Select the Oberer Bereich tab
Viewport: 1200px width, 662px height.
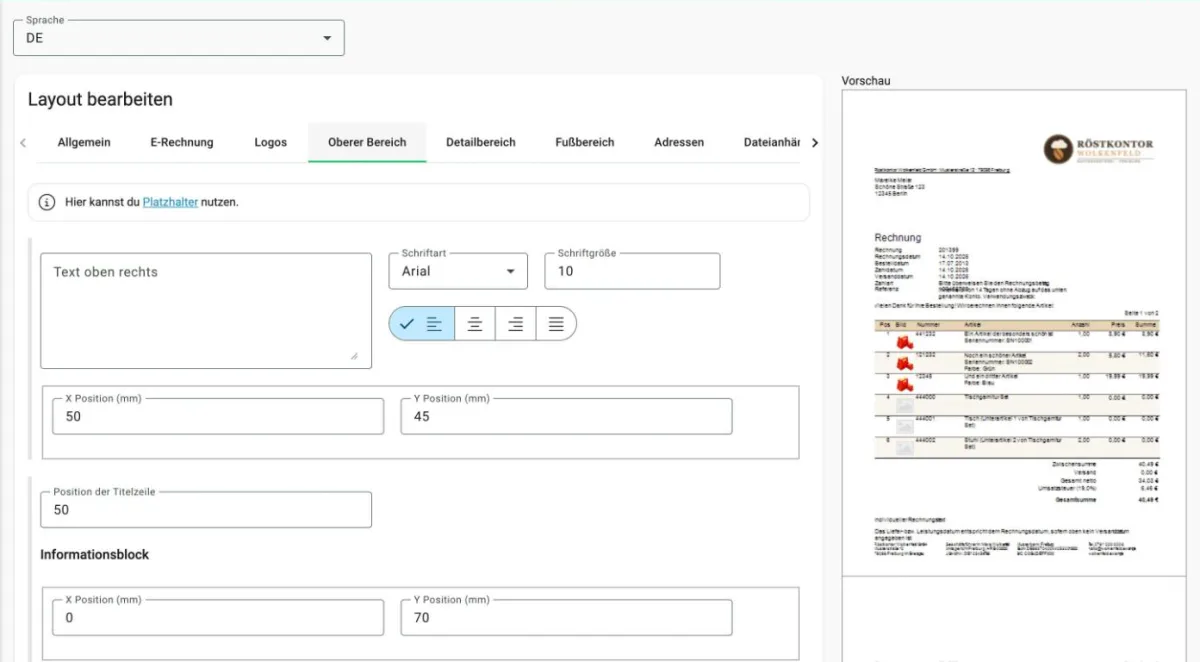click(367, 142)
